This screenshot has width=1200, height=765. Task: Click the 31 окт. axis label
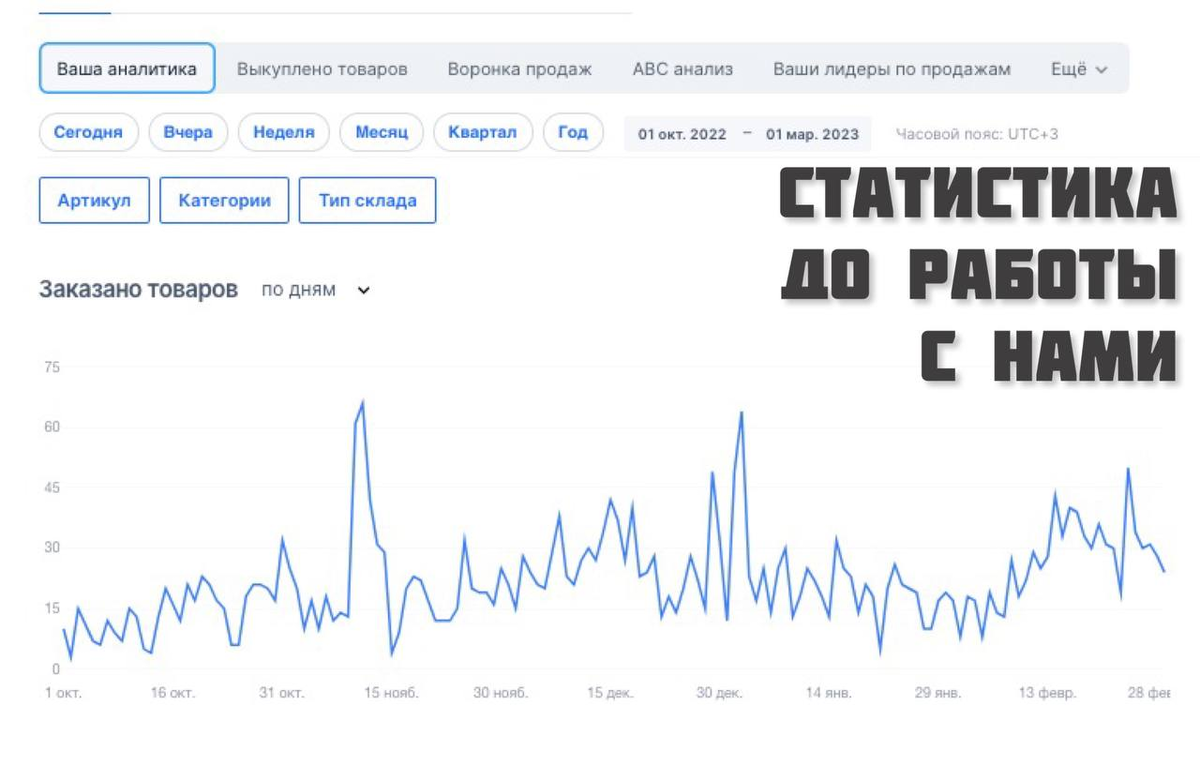pyautogui.click(x=281, y=693)
